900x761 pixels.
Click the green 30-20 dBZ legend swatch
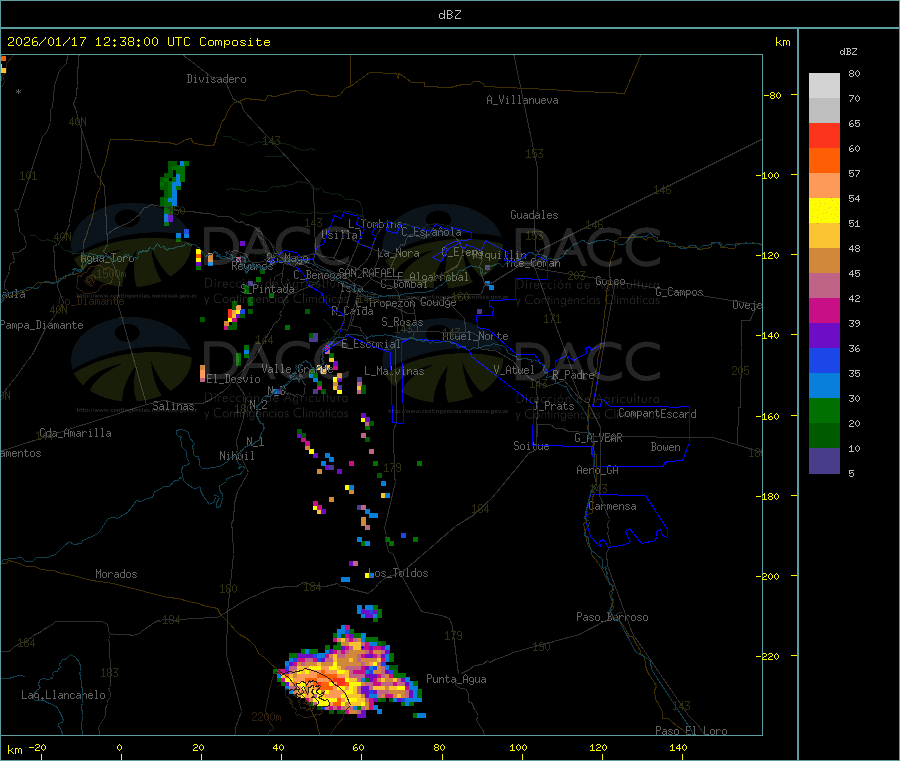pos(824,410)
